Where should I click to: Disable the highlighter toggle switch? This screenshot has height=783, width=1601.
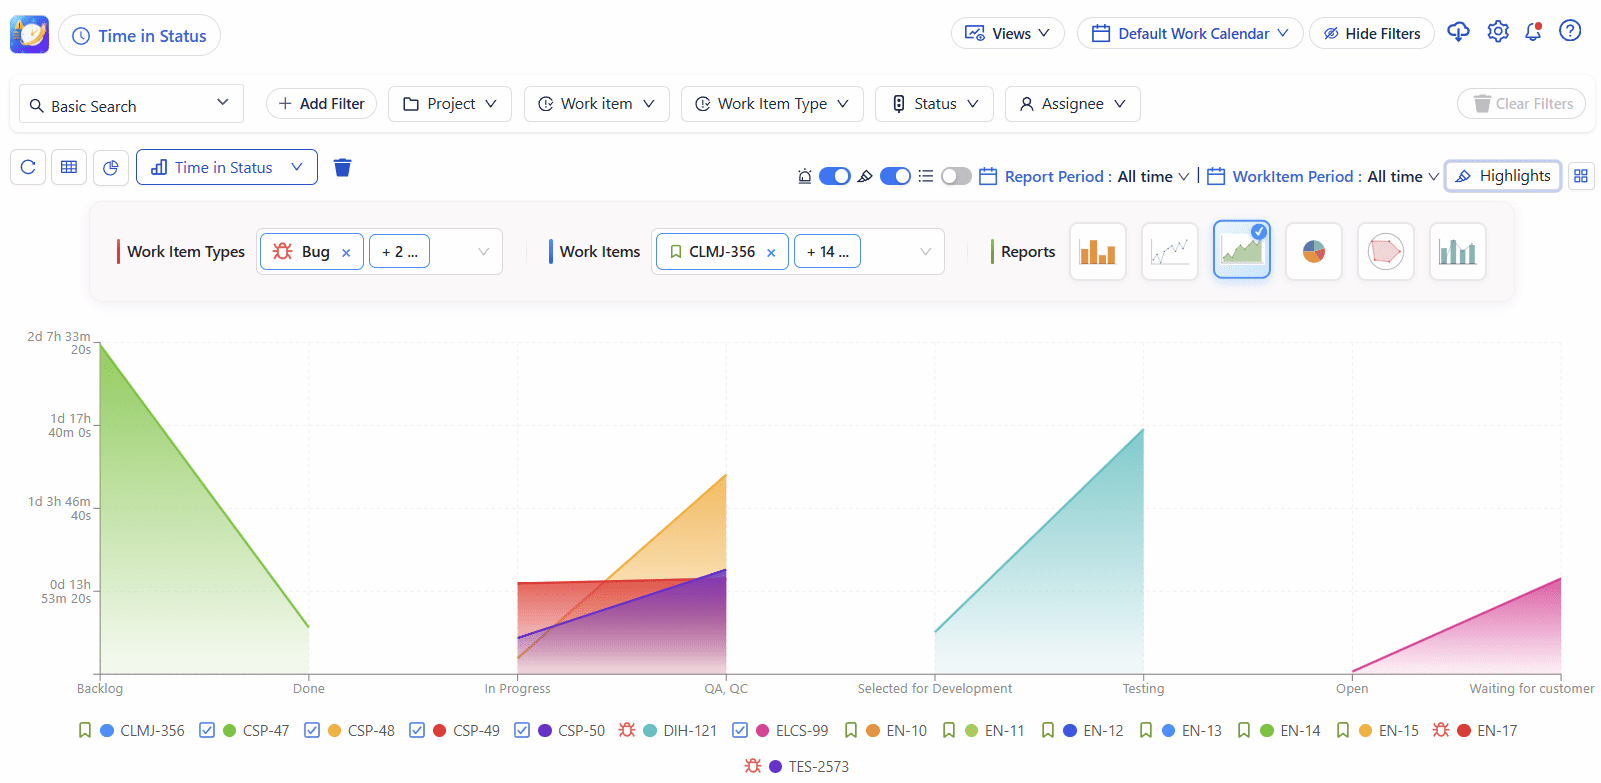pyautogui.click(x=895, y=176)
